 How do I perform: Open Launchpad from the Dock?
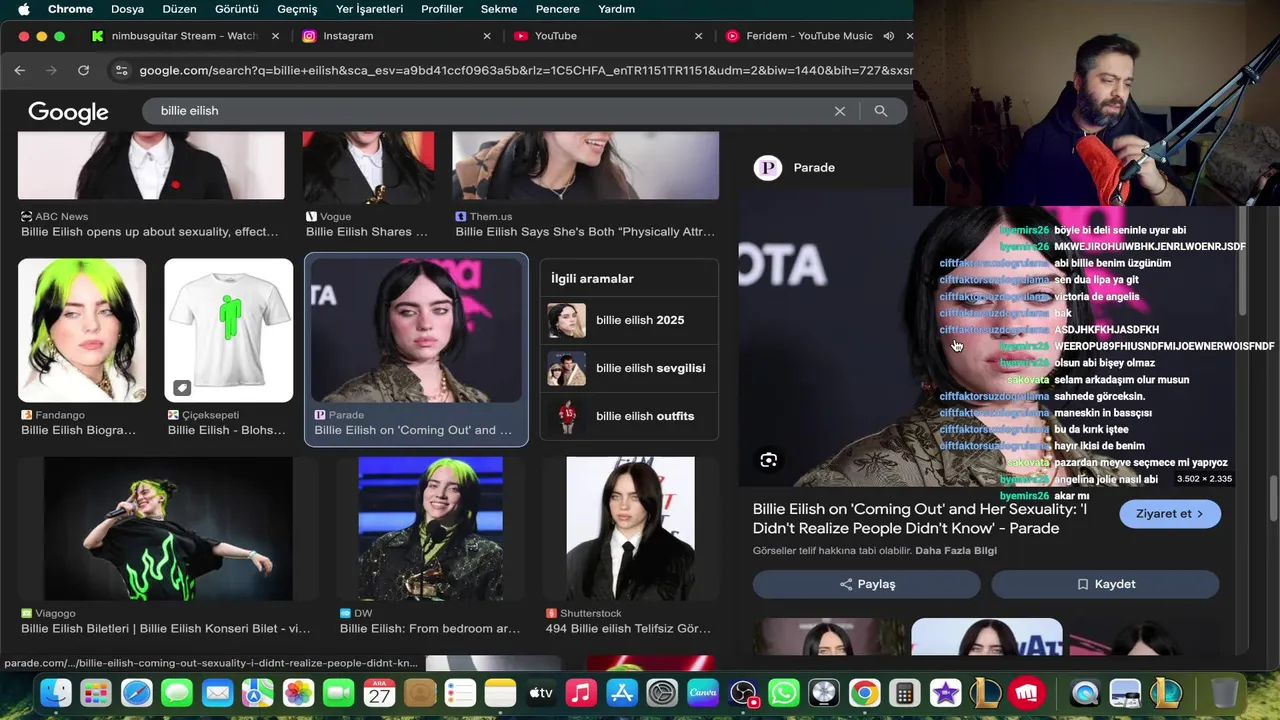click(x=96, y=692)
